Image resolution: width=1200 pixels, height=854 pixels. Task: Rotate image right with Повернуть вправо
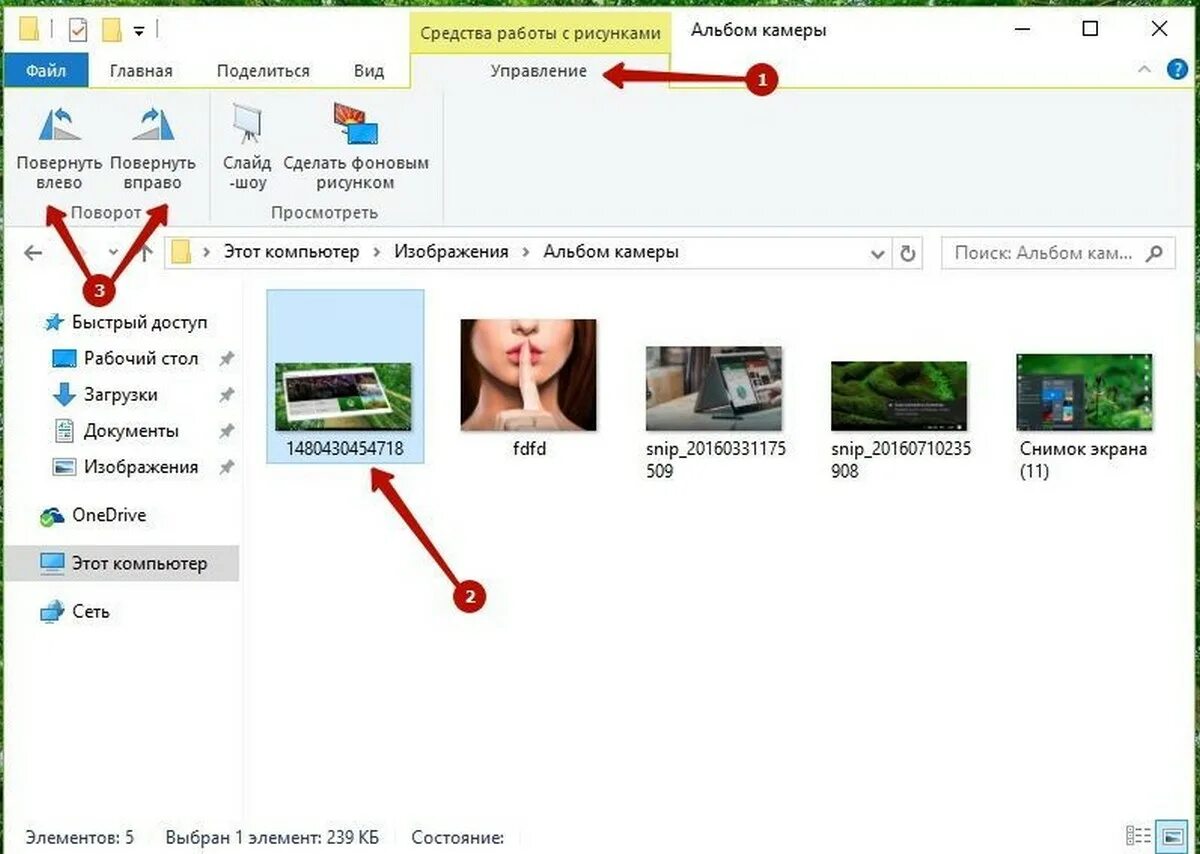pos(153,148)
